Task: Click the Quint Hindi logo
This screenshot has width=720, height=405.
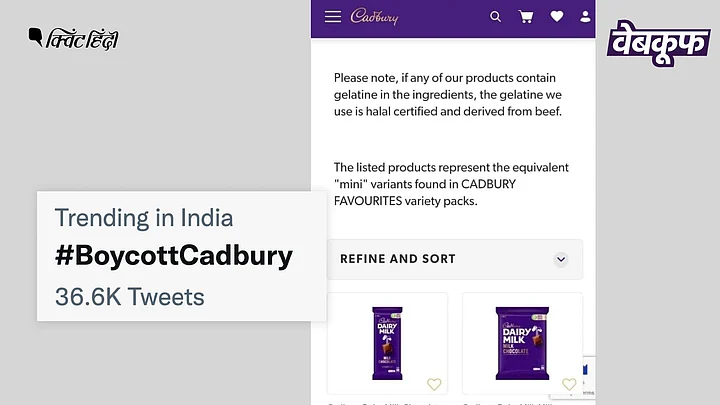Action: pos(73,39)
